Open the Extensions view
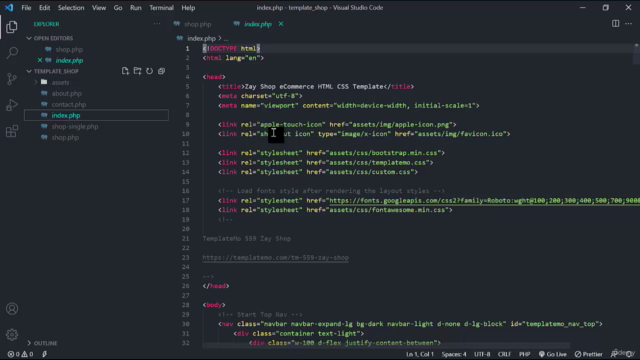The height and width of the screenshot is (360, 640). tap(12, 131)
